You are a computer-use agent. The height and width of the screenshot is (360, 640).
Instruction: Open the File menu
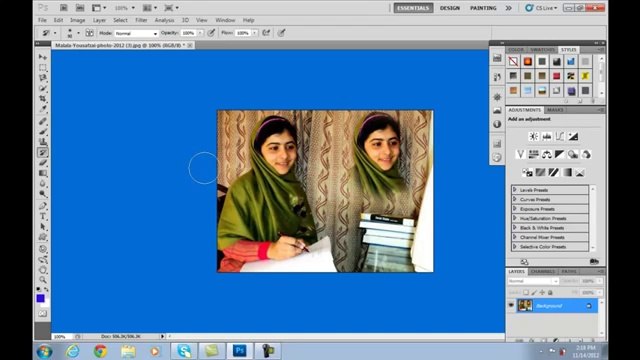pyautogui.click(x=42, y=20)
